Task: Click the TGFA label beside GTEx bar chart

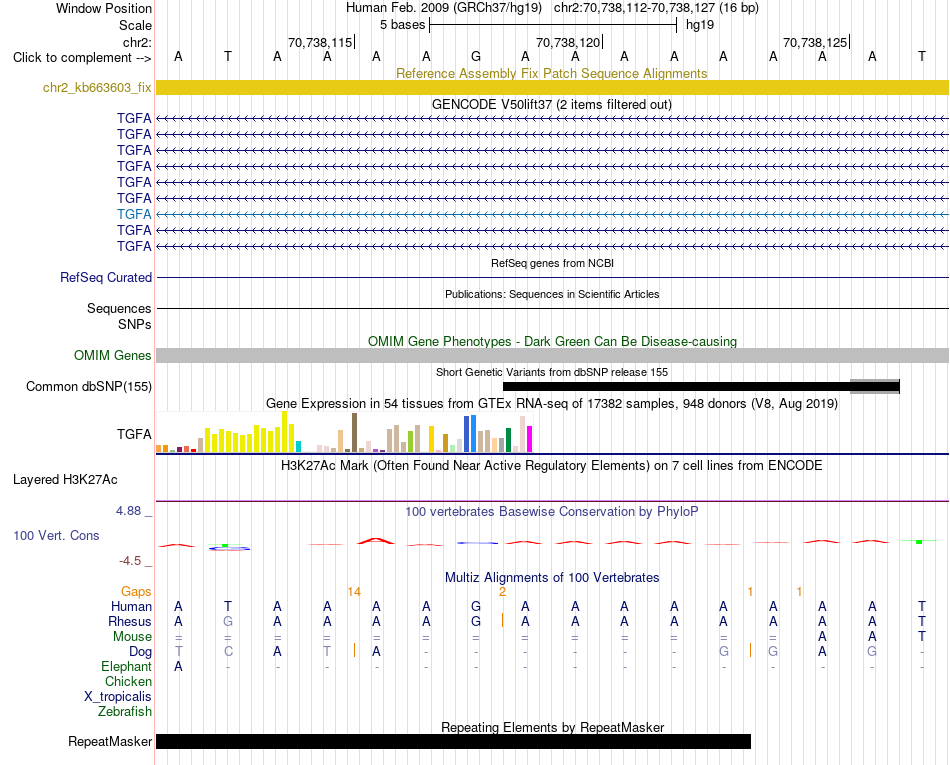Action: 134,434
